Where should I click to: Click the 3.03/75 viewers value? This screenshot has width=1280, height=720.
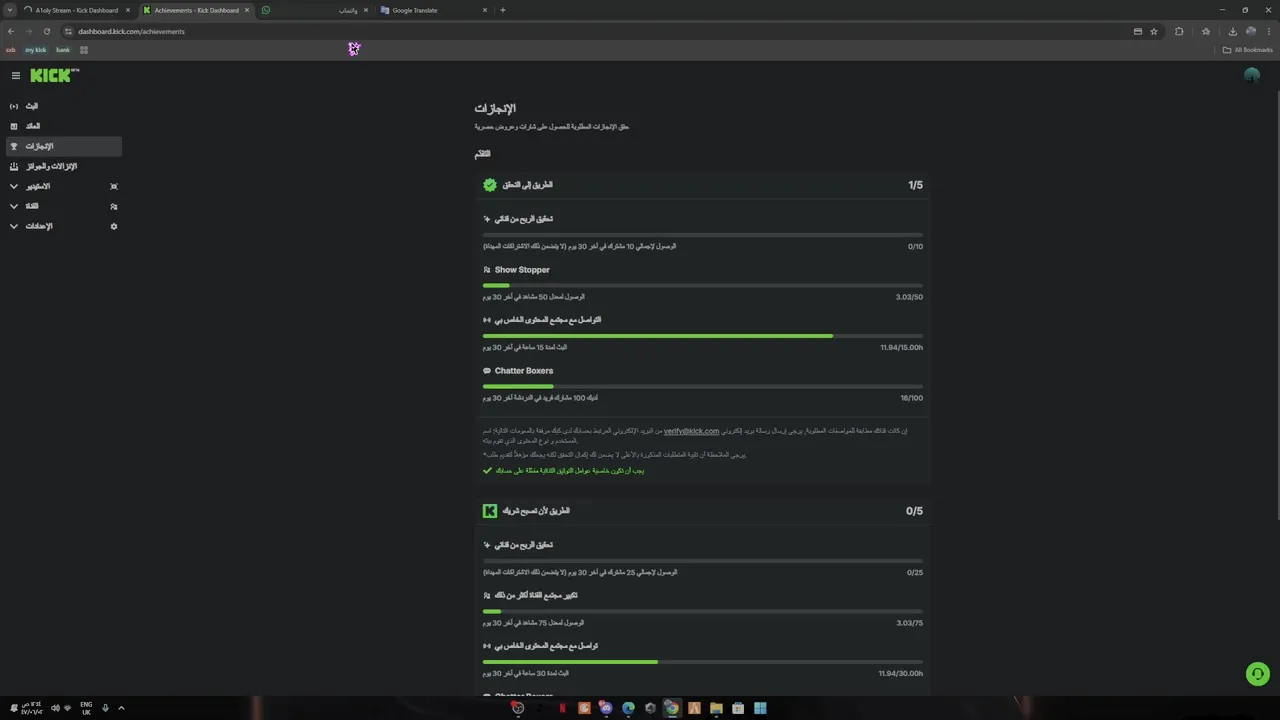(909, 623)
